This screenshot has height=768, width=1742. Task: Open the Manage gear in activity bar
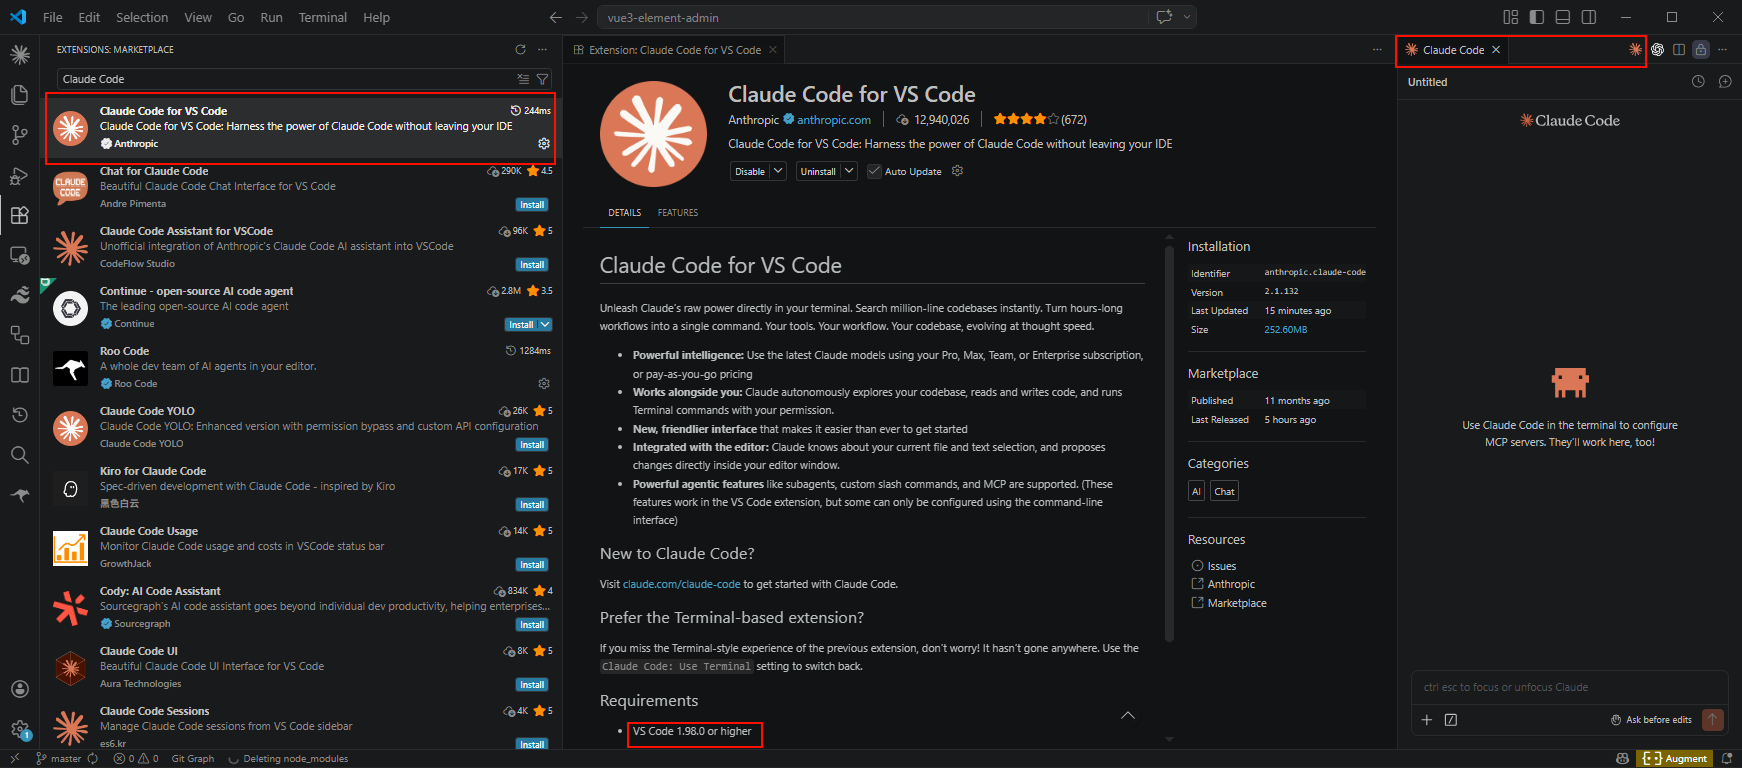20,729
